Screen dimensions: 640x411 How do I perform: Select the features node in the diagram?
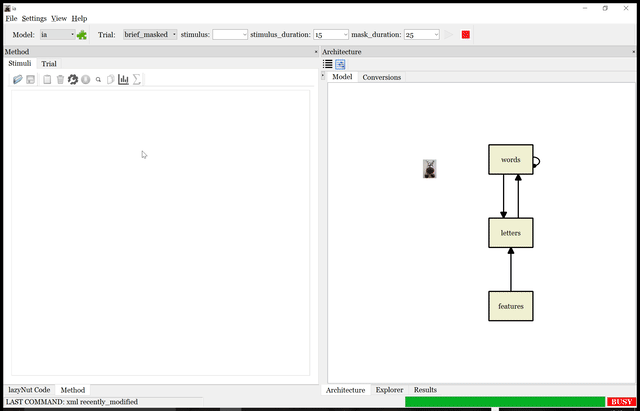[x=510, y=306]
